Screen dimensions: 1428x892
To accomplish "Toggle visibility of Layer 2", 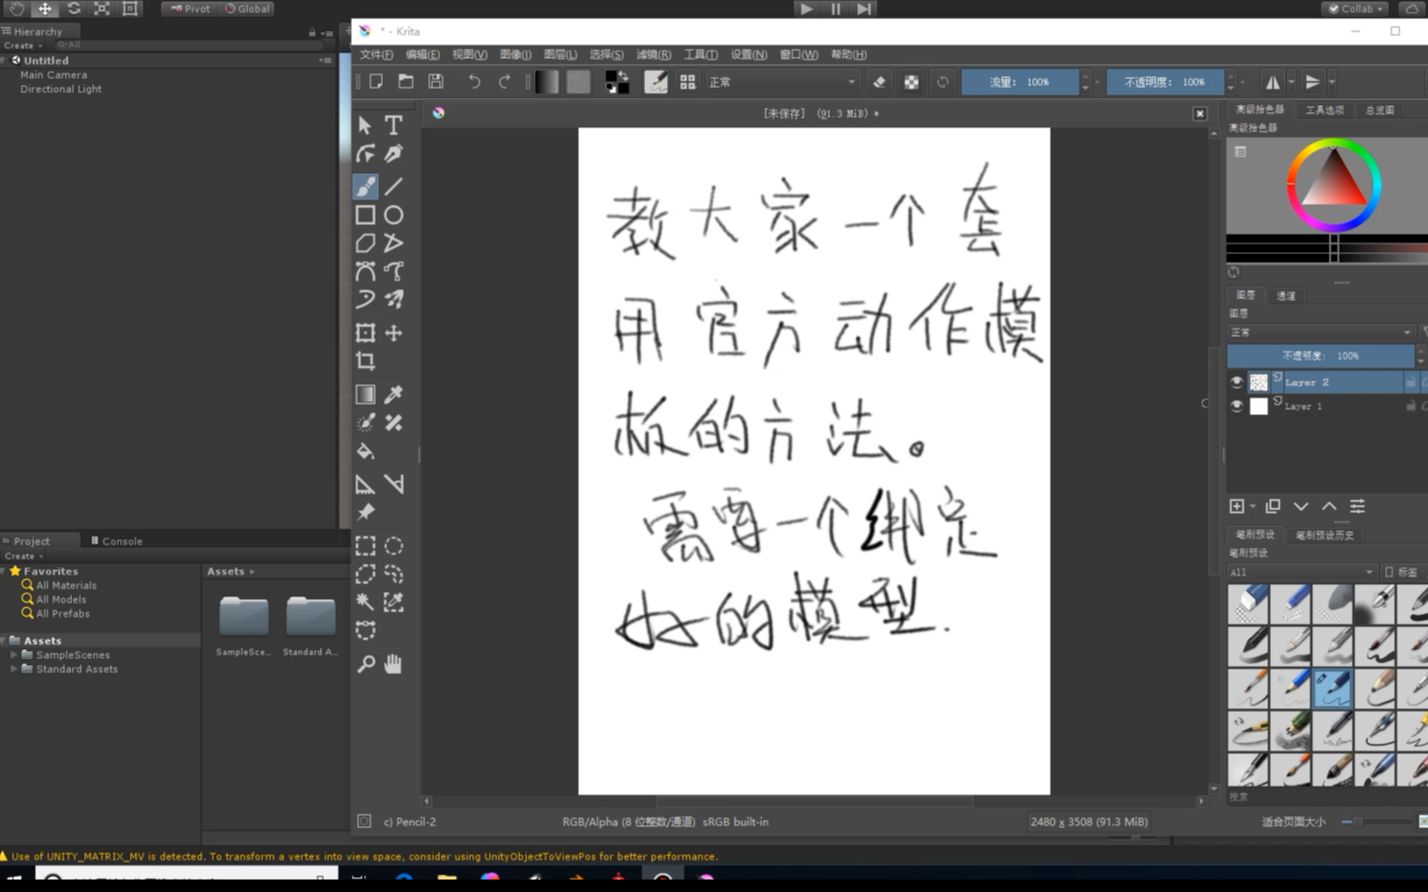I will 1235,381.
